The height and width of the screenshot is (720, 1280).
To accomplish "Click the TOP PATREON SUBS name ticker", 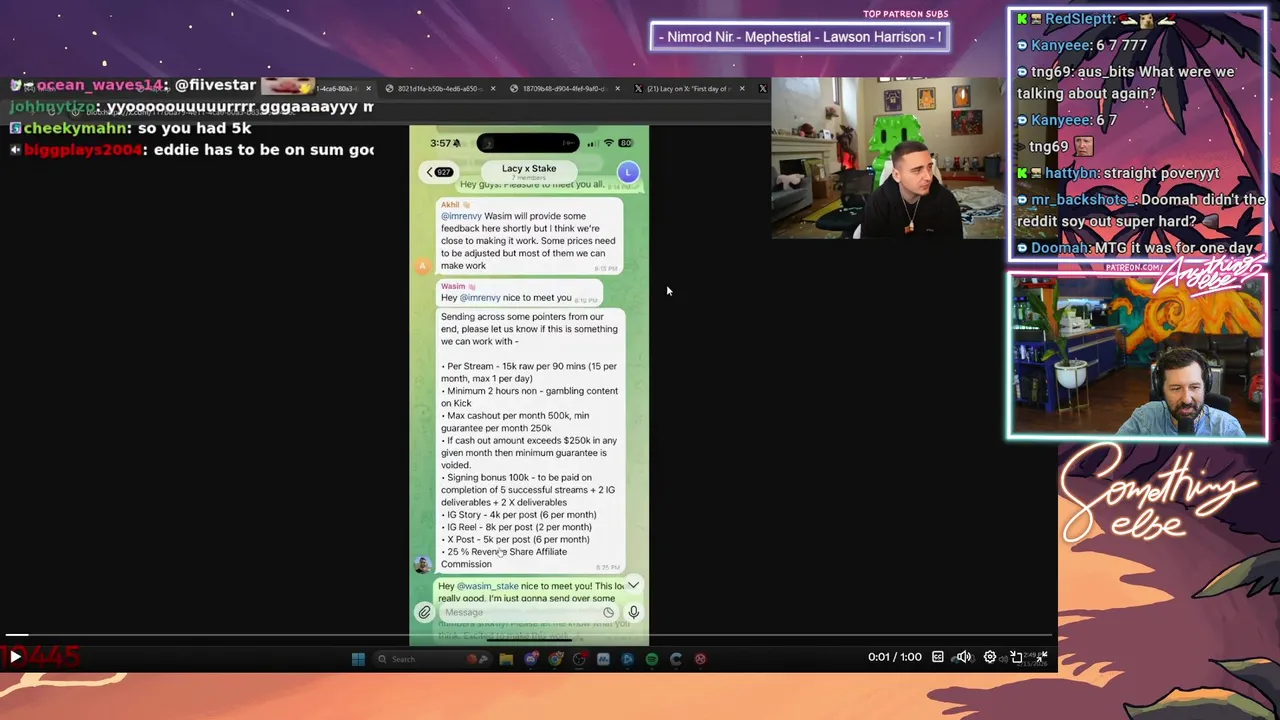I will [x=800, y=37].
